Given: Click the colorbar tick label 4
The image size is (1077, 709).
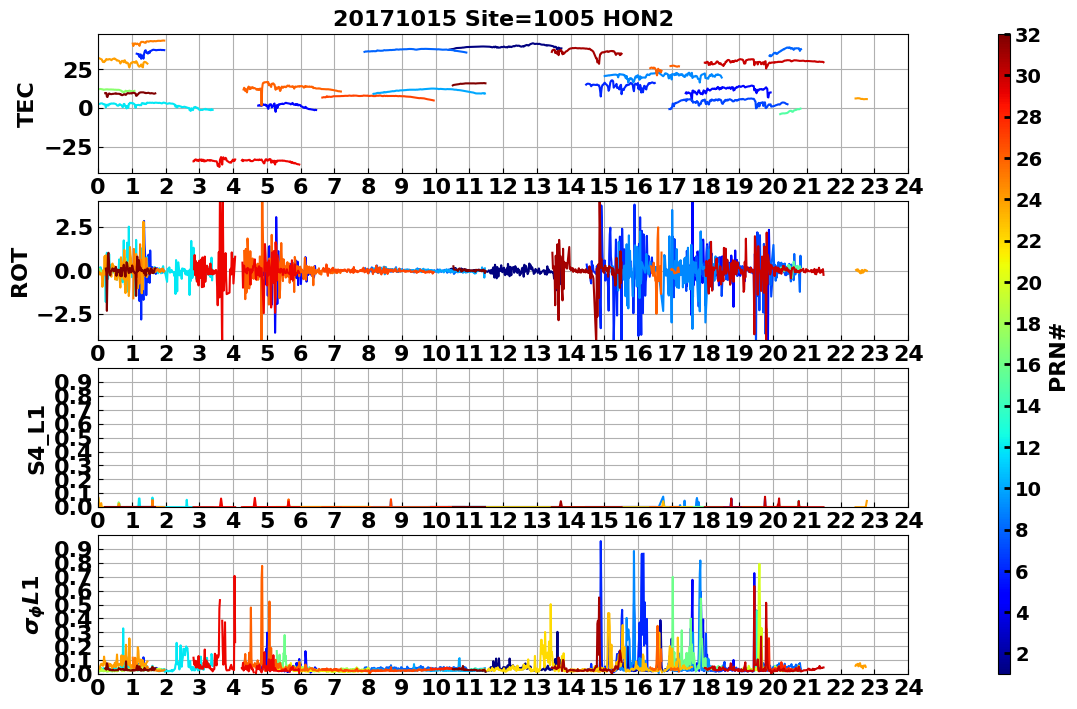Looking at the screenshot, I should pos(1022,612).
